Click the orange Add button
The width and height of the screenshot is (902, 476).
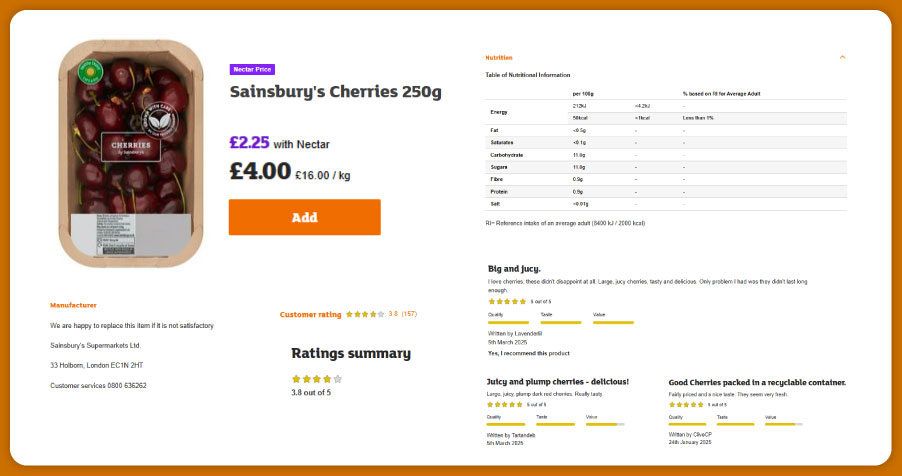click(304, 217)
